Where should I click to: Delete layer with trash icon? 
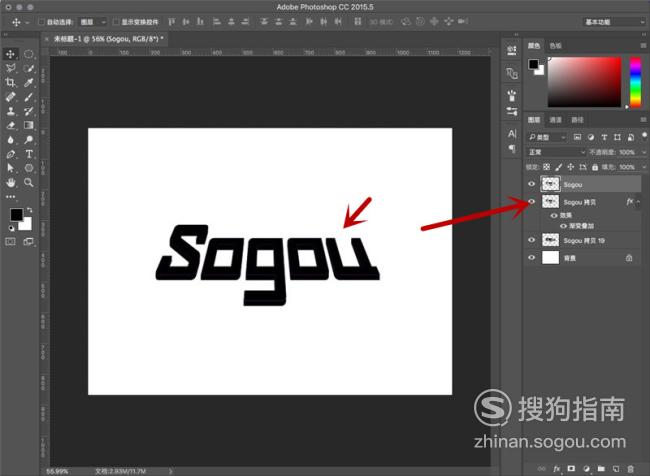point(631,469)
